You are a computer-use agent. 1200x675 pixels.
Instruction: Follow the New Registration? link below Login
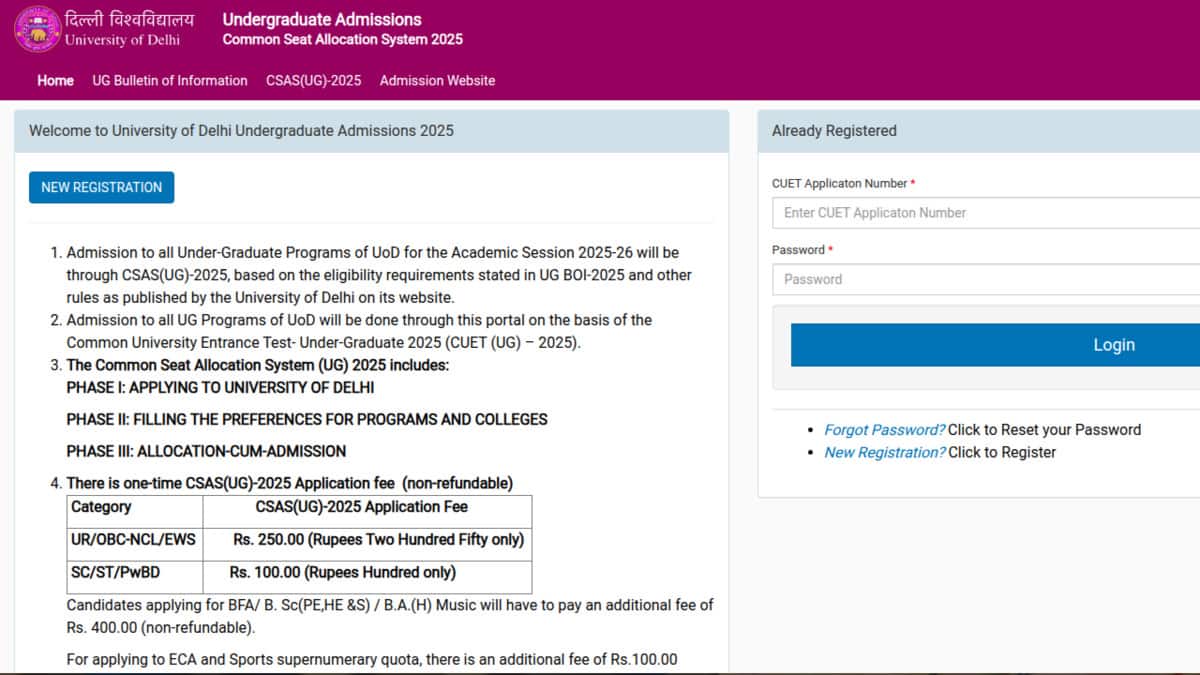(x=884, y=453)
